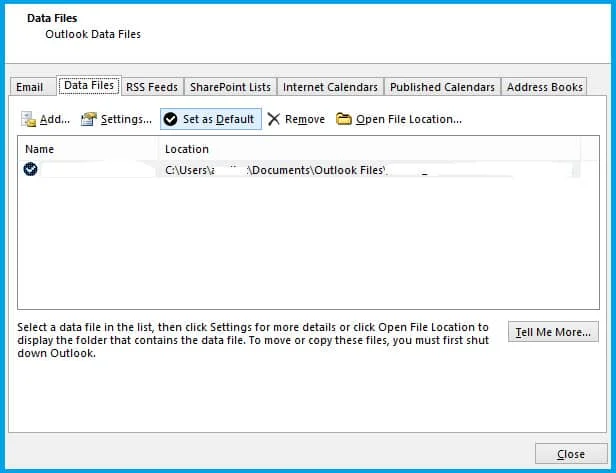Select default data file checkmark icon
This screenshot has height=473, width=616.
coord(30,169)
